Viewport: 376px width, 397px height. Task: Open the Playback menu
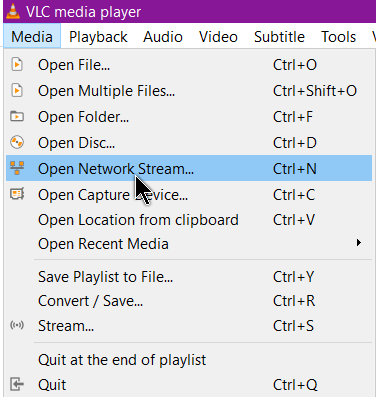click(98, 37)
